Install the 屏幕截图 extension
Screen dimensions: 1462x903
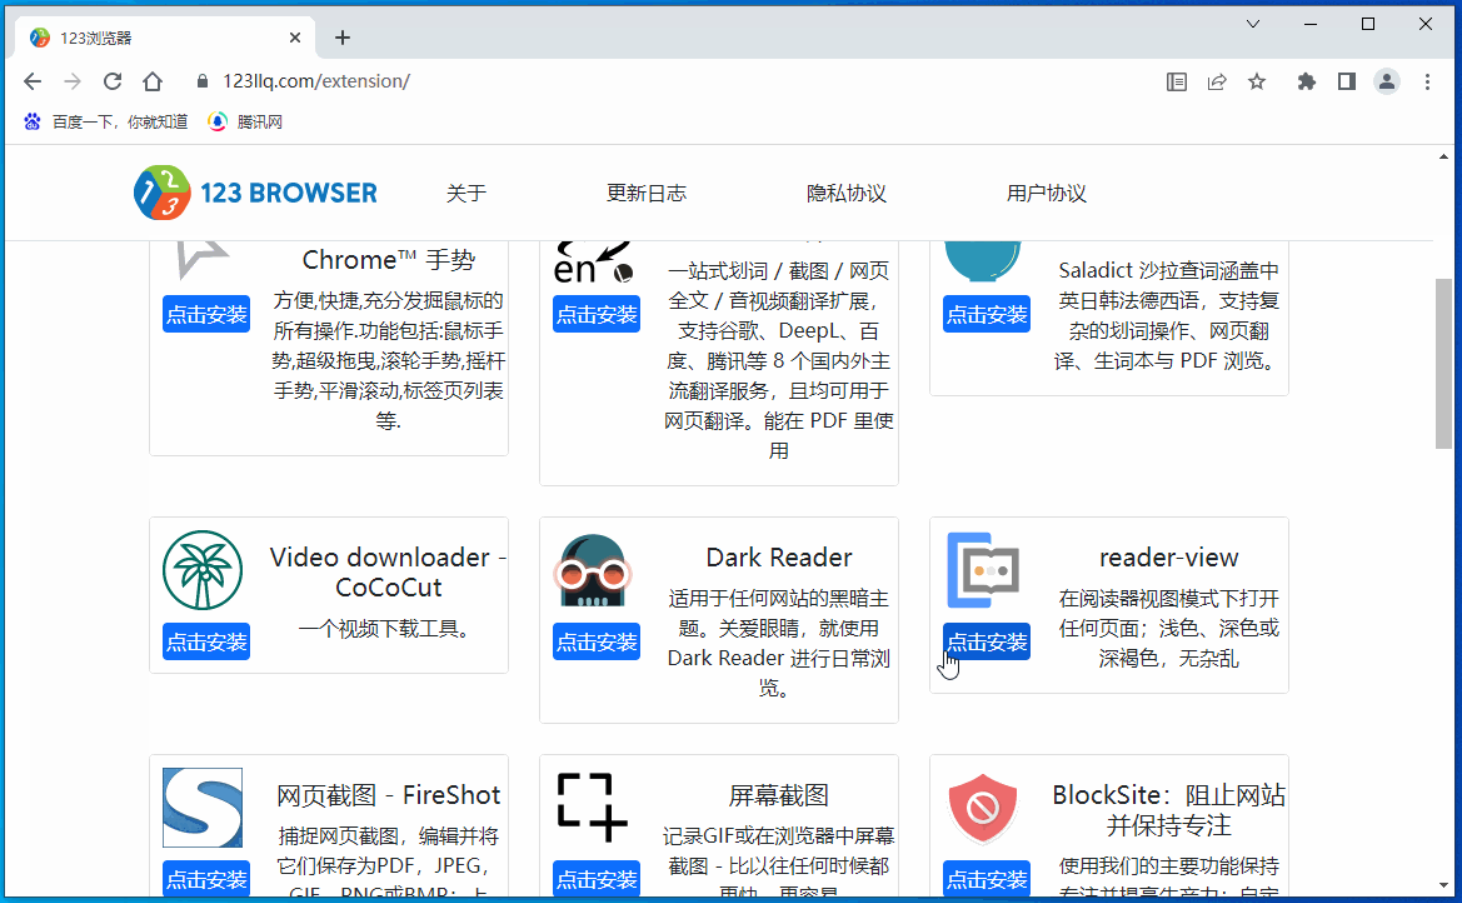pos(596,878)
